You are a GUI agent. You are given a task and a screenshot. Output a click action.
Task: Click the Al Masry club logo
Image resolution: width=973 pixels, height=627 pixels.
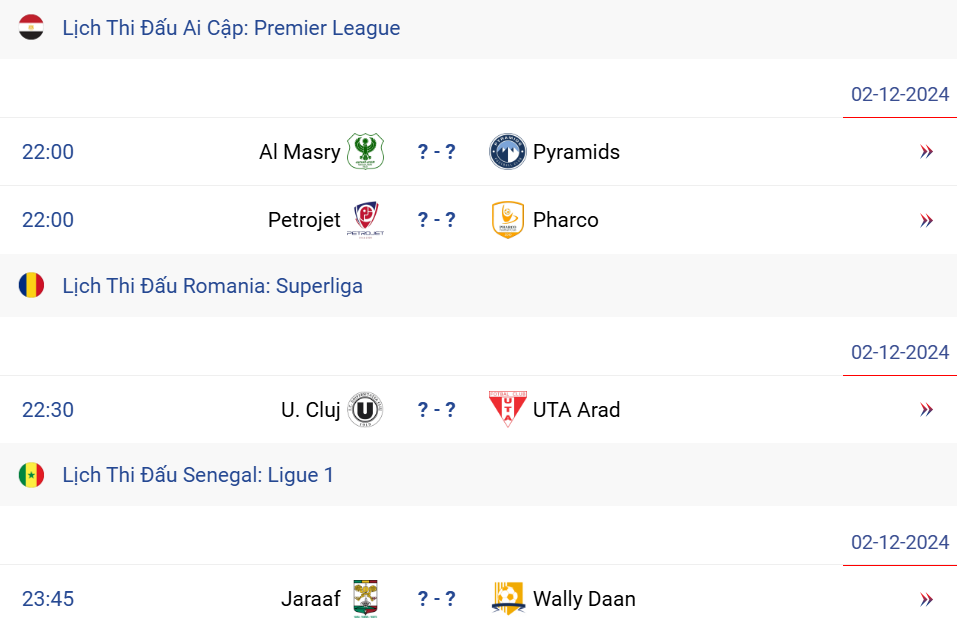[x=365, y=152]
